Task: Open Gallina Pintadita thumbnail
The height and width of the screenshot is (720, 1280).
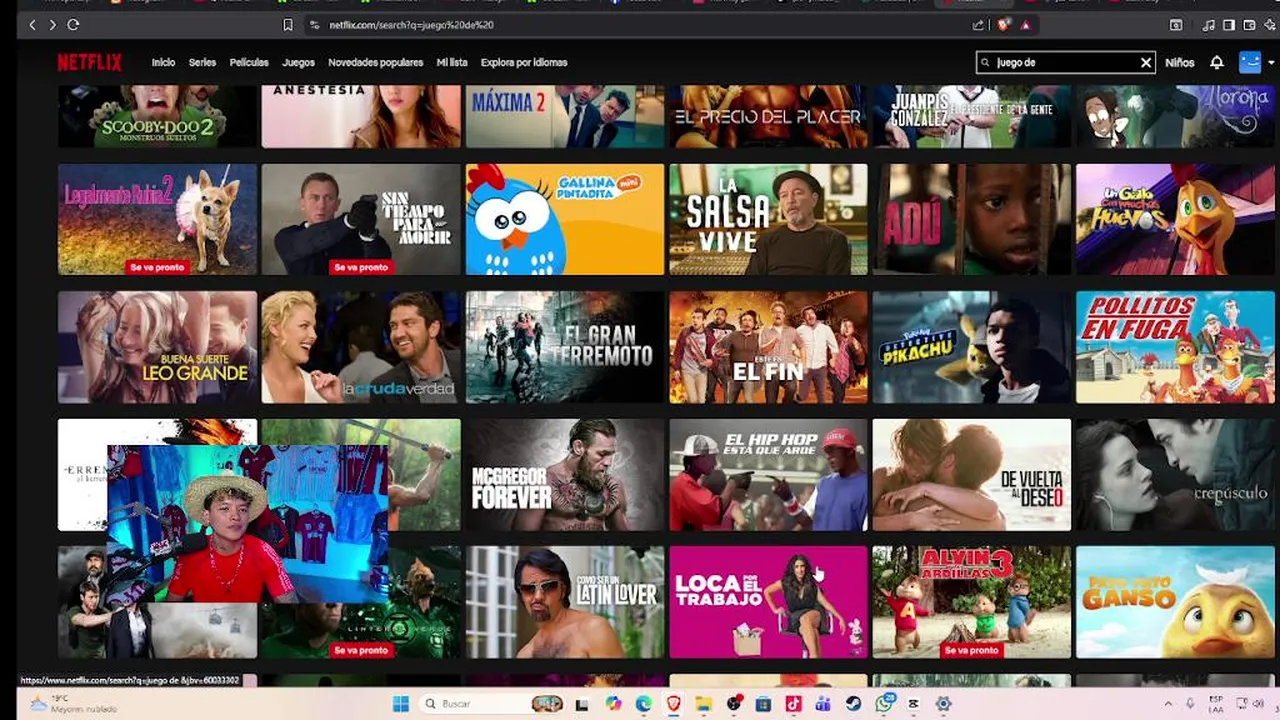Action: click(x=565, y=219)
